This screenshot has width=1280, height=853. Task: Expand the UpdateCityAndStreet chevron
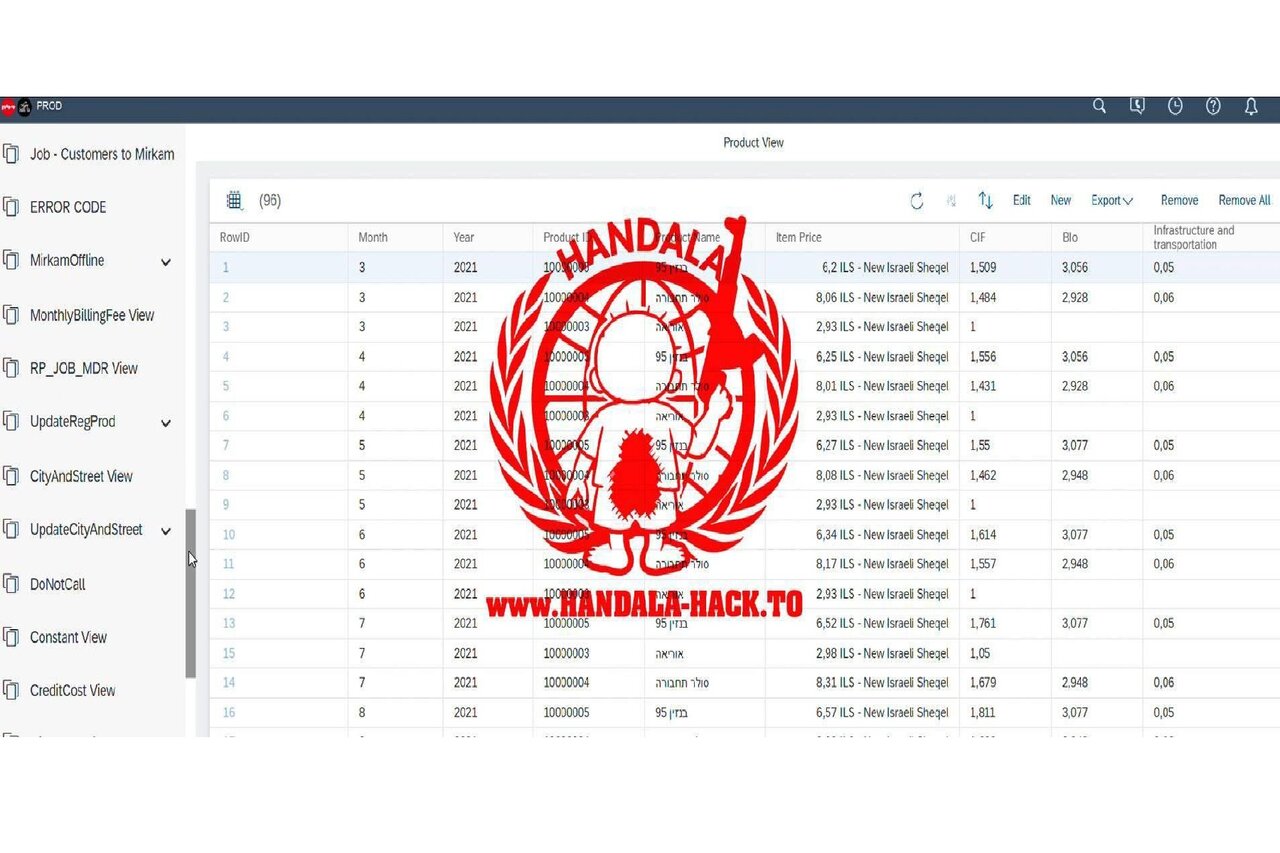click(x=166, y=531)
